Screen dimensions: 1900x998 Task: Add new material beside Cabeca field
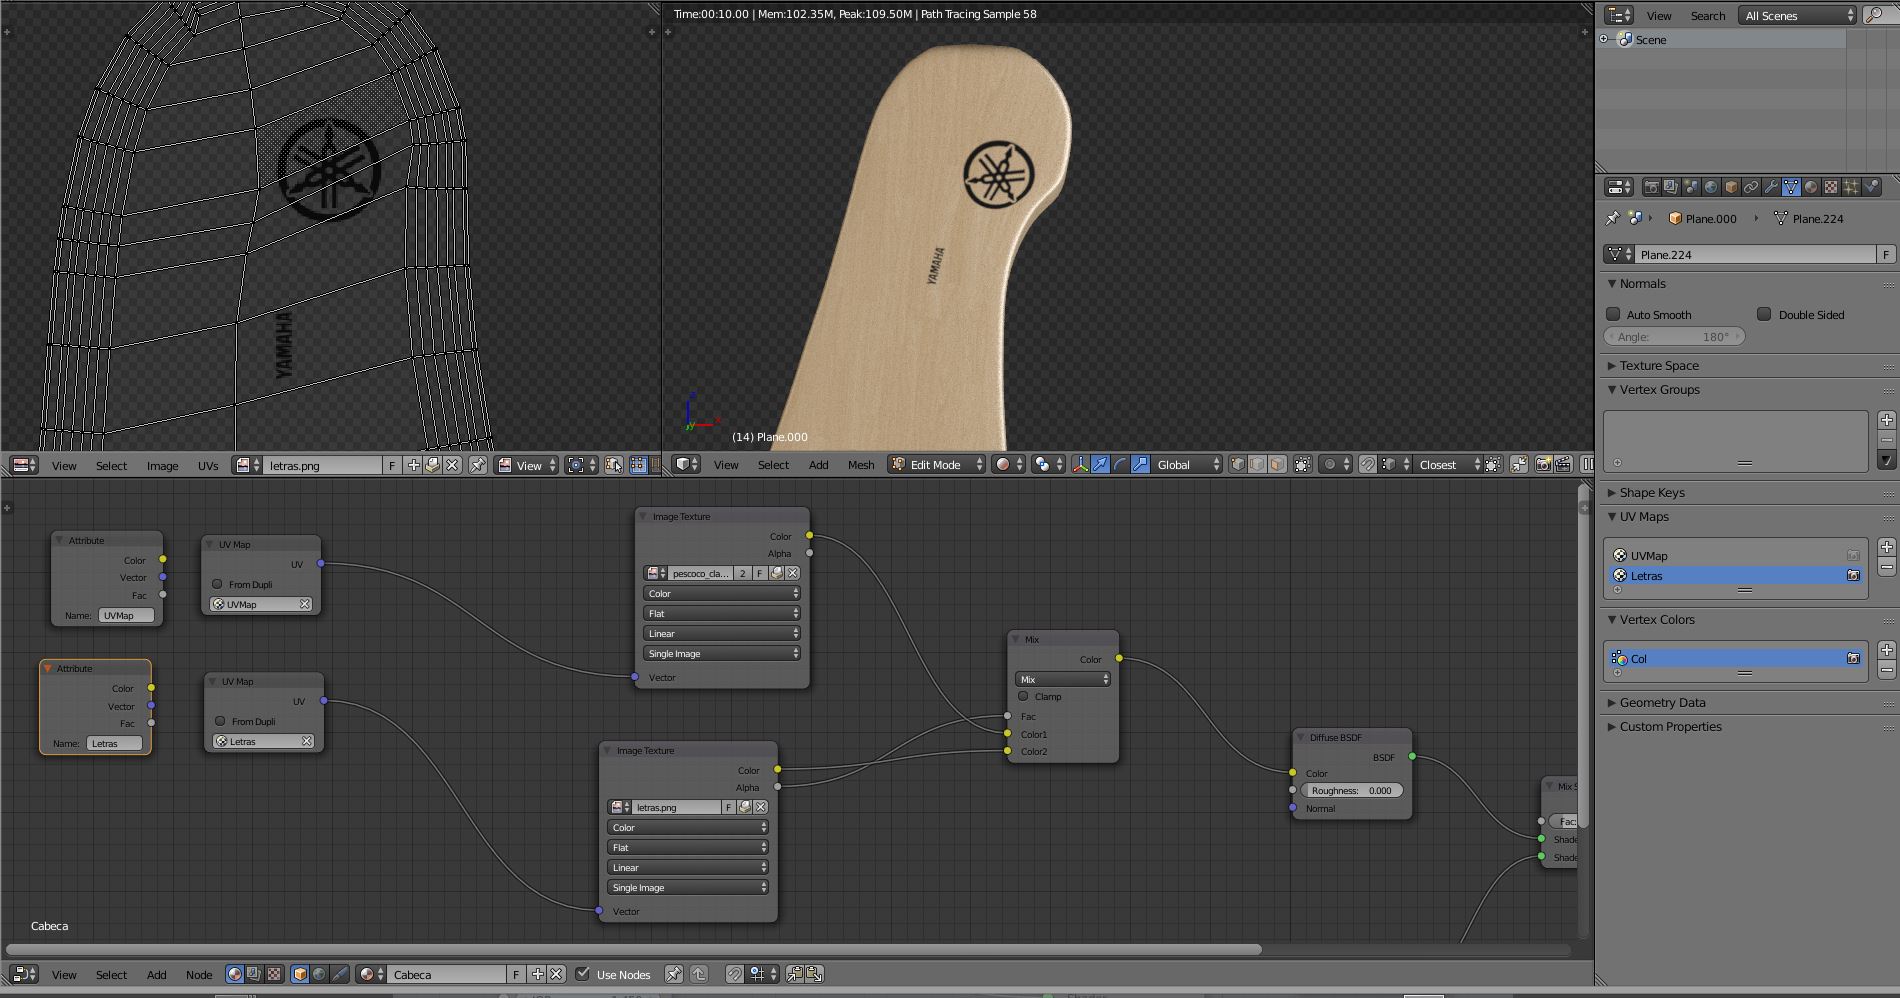click(537, 974)
